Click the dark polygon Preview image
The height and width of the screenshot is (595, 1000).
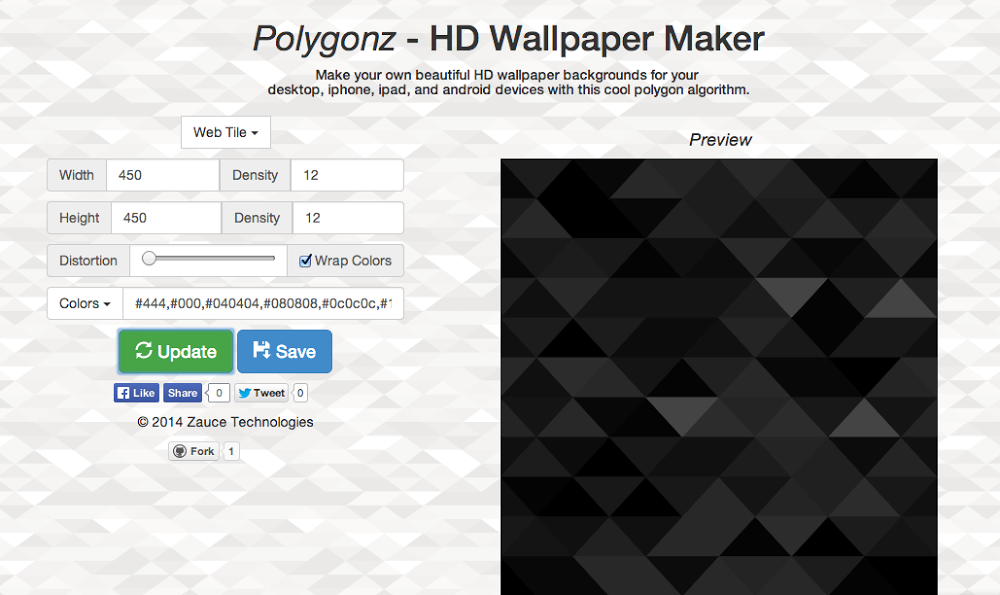pyautogui.click(x=719, y=377)
